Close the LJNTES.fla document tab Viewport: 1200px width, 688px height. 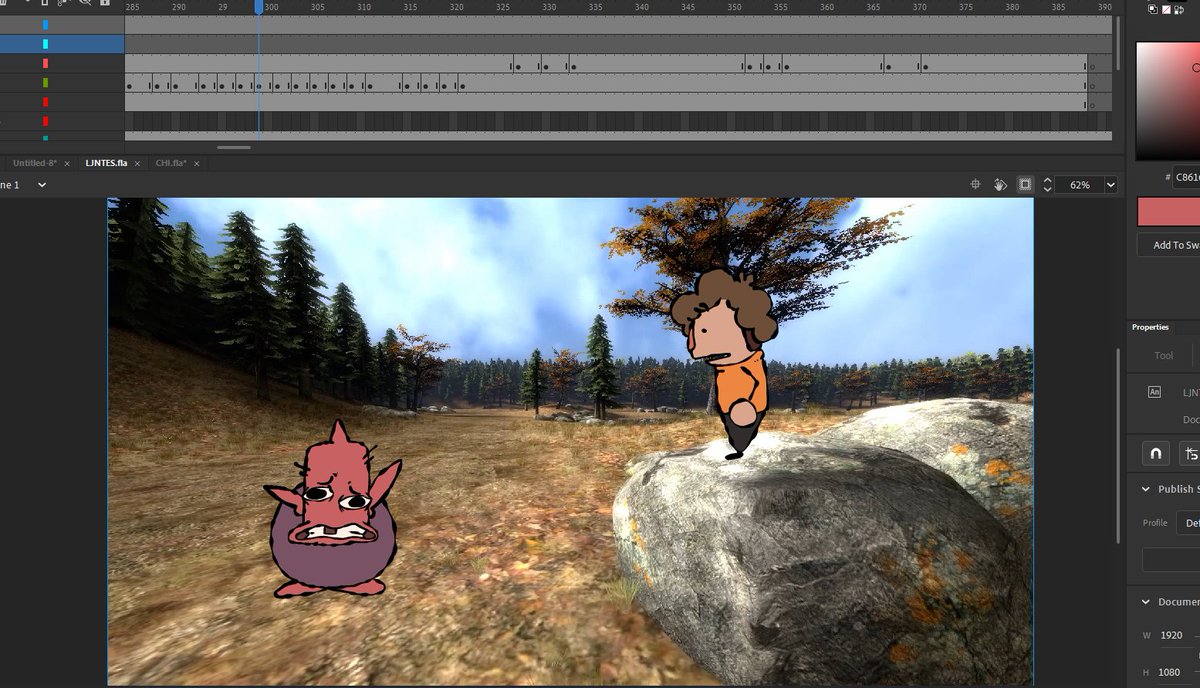click(x=137, y=163)
